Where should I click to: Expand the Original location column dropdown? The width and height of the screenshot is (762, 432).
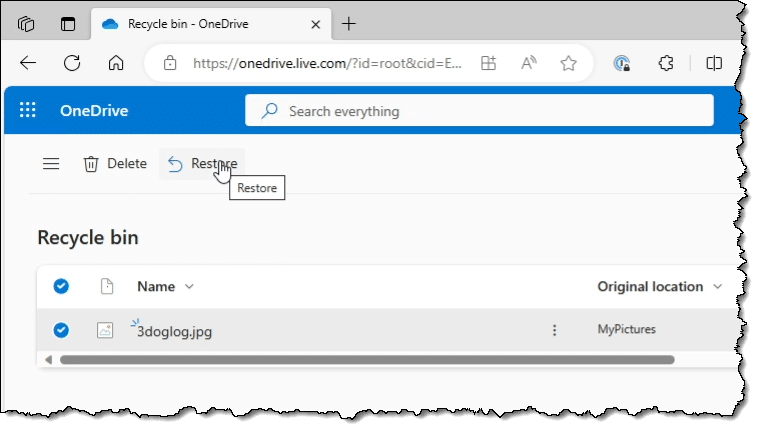[x=717, y=287]
